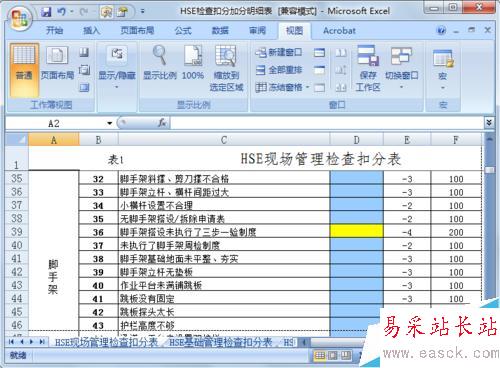Click the value 200 in column F
This screenshot has width=500, height=368.
pos(456,232)
